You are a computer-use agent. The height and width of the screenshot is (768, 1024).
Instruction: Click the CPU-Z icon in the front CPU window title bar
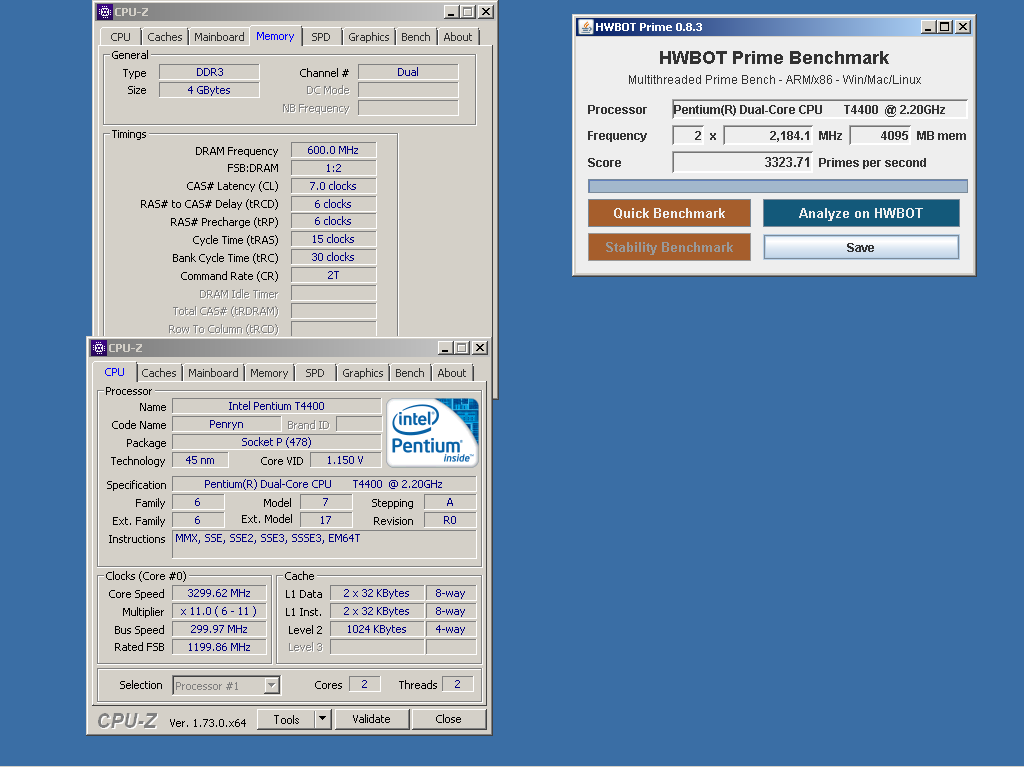pos(99,347)
